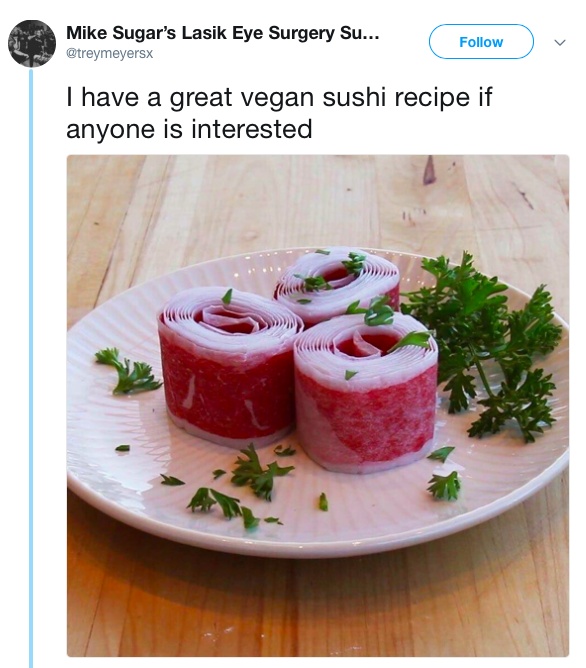Screen dimensions: 586x668
Task: Click the rear roll topped with parsley
Action: (x=337, y=281)
